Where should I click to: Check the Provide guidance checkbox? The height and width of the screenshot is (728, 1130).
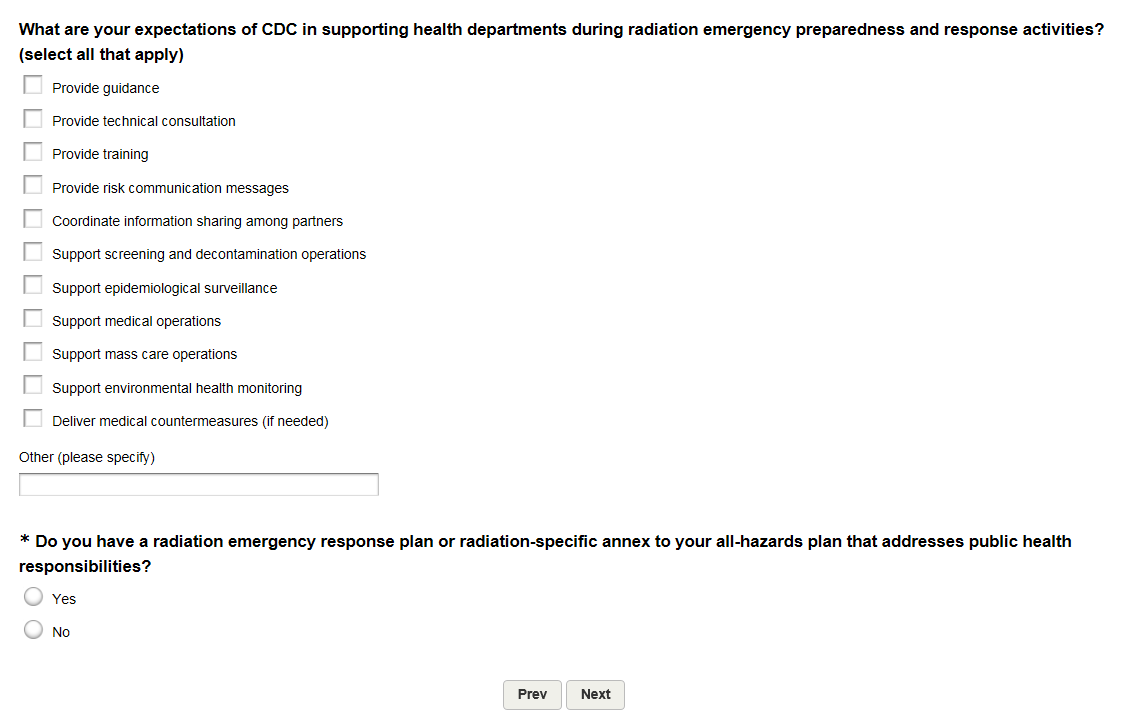point(33,87)
